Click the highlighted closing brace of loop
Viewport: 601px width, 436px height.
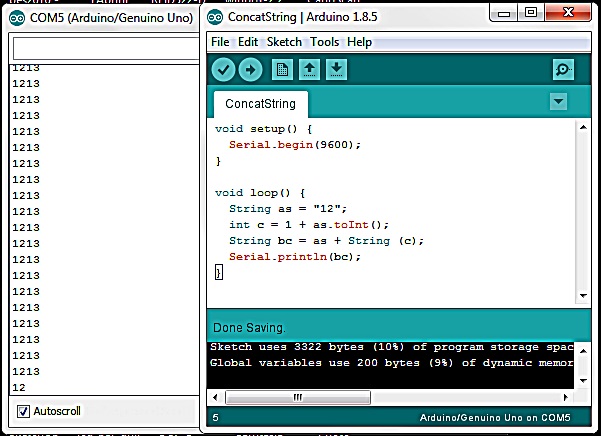coord(218,273)
